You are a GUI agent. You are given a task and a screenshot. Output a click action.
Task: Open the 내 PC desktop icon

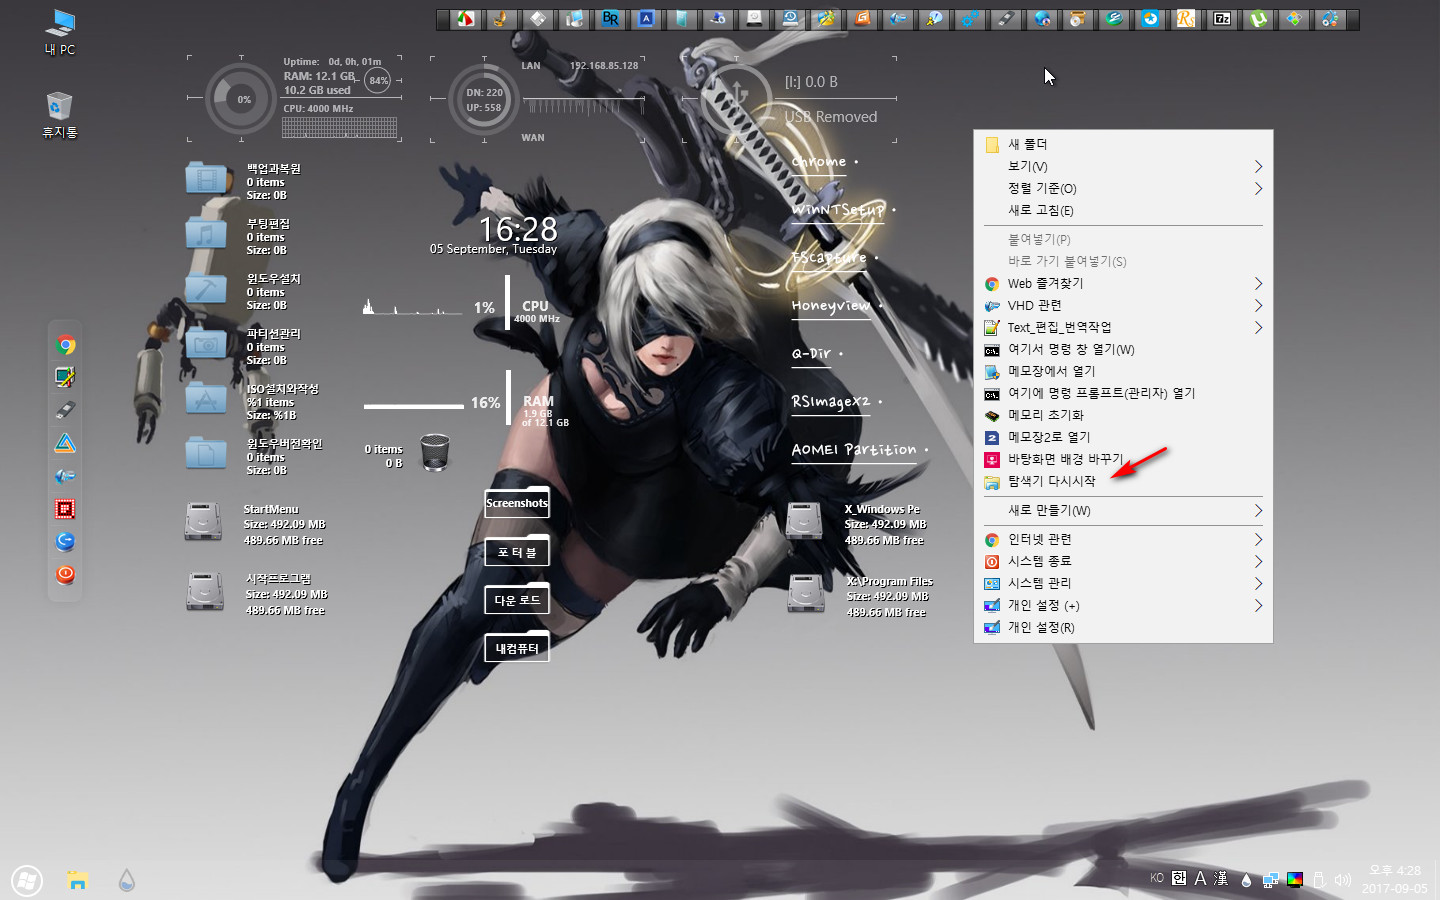60,31
